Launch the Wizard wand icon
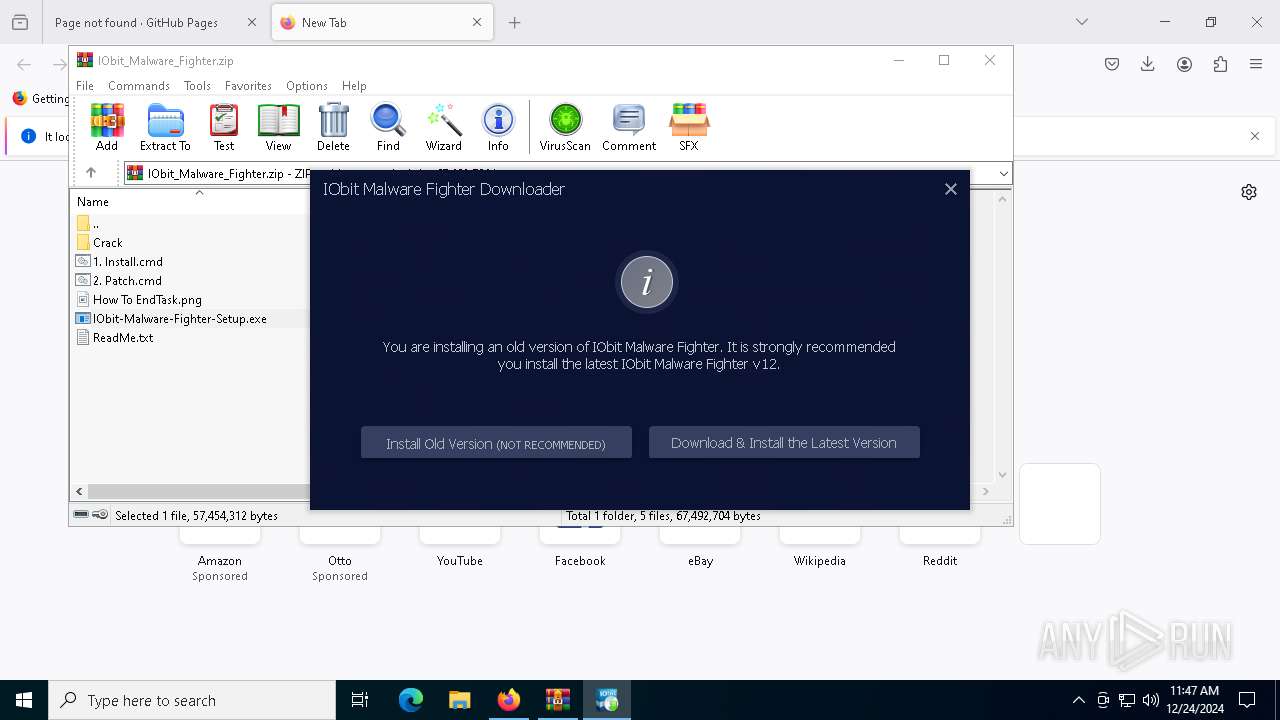Viewport: 1280px width, 720px height. tap(443, 127)
